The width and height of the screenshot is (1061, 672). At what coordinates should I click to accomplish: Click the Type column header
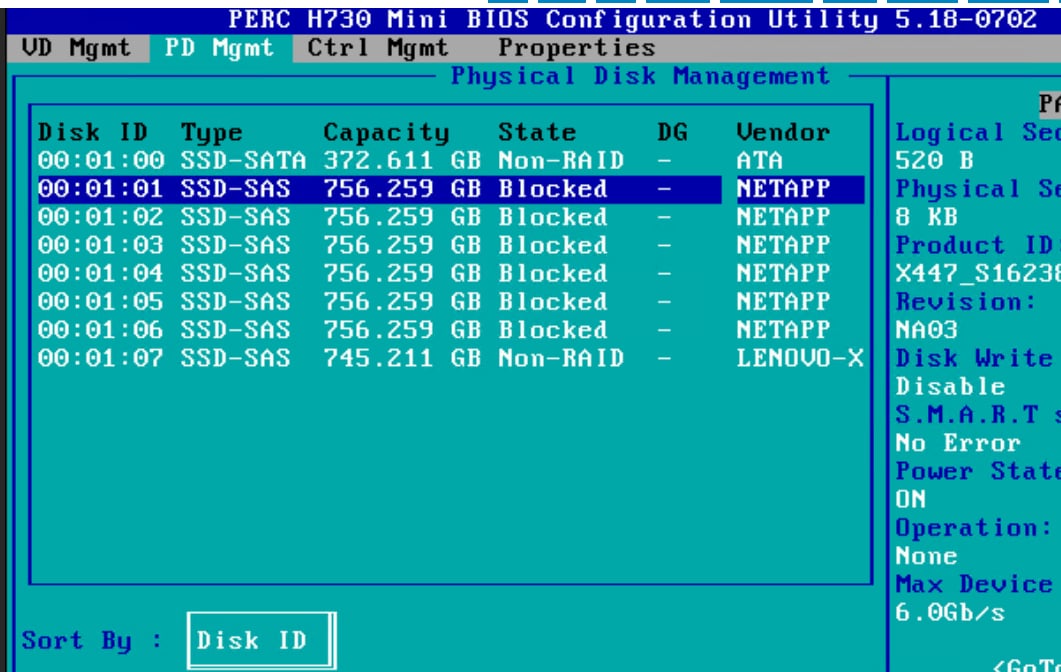click(212, 133)
